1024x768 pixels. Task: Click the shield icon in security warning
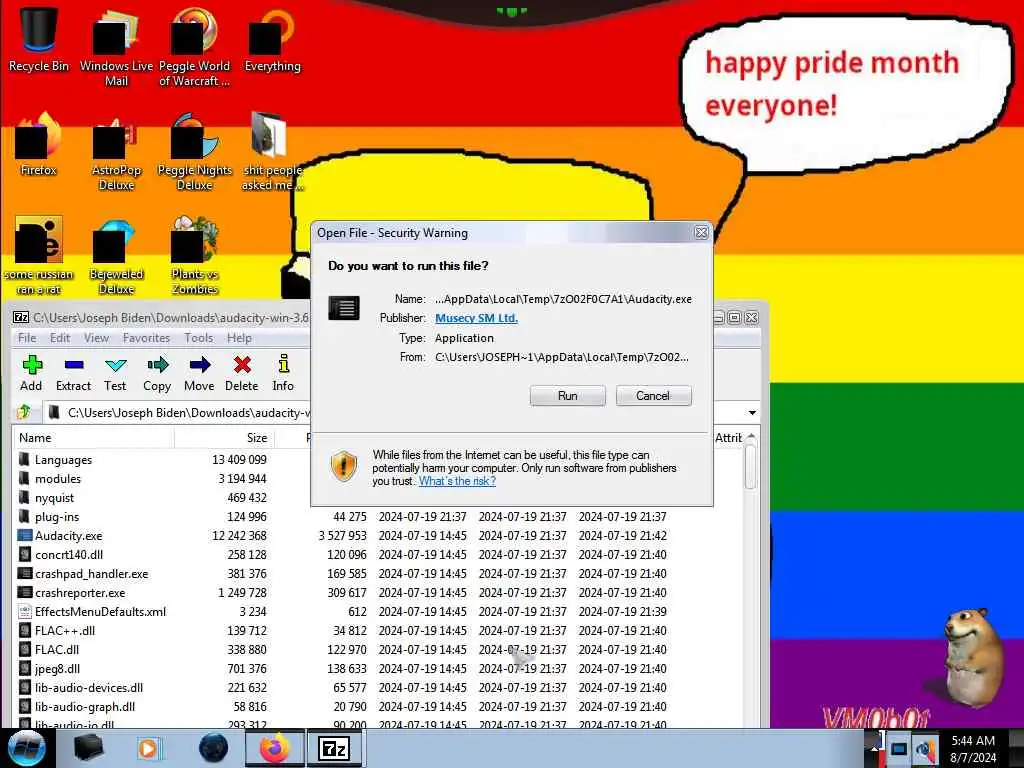pos(344,466)
